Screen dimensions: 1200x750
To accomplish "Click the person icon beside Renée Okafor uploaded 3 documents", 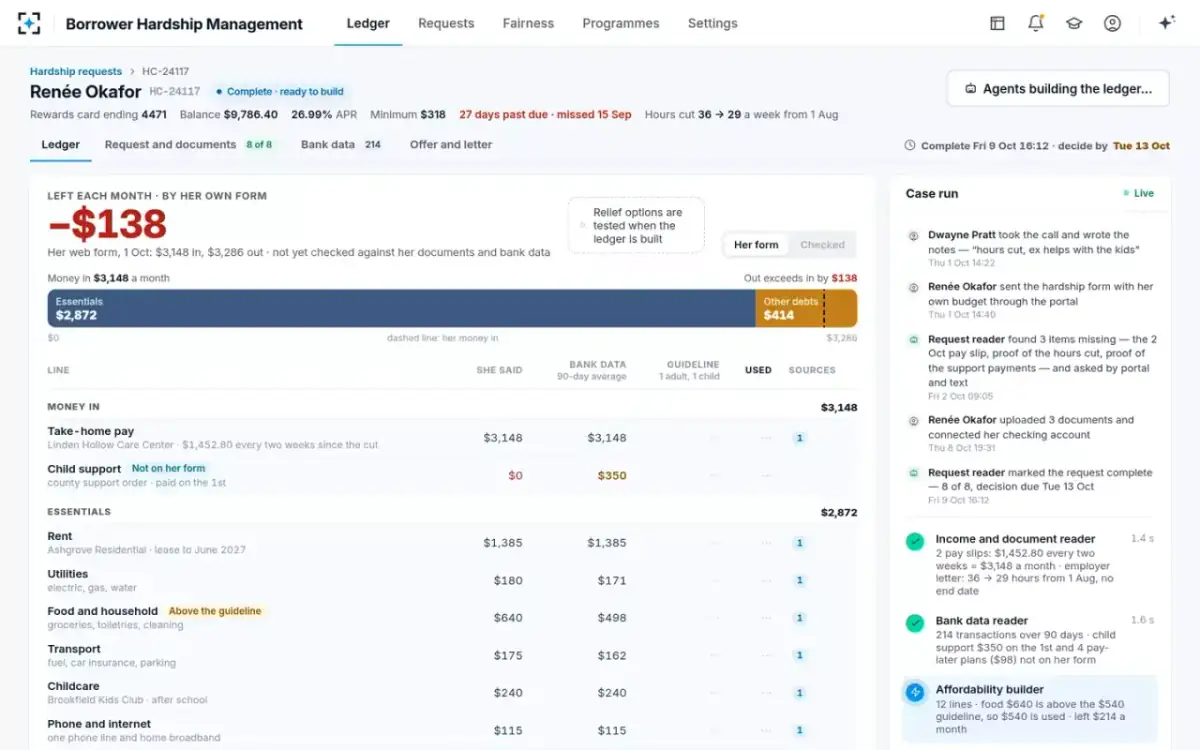I will coord(913,421).
